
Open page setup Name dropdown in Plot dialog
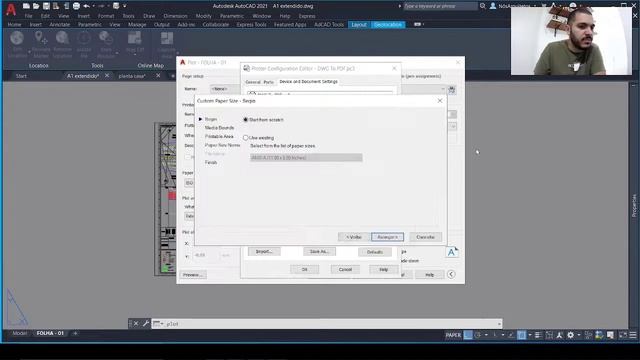point(224,89)
